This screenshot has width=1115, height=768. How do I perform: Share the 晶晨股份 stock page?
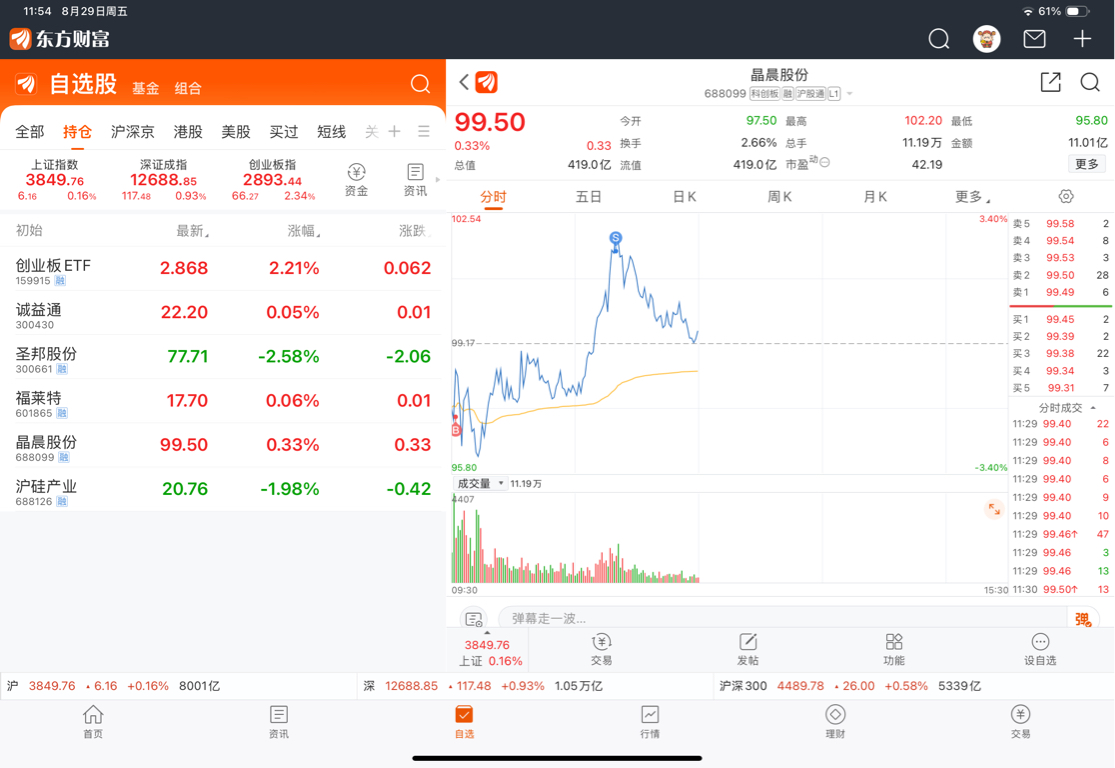click(x=1050, y=82)
